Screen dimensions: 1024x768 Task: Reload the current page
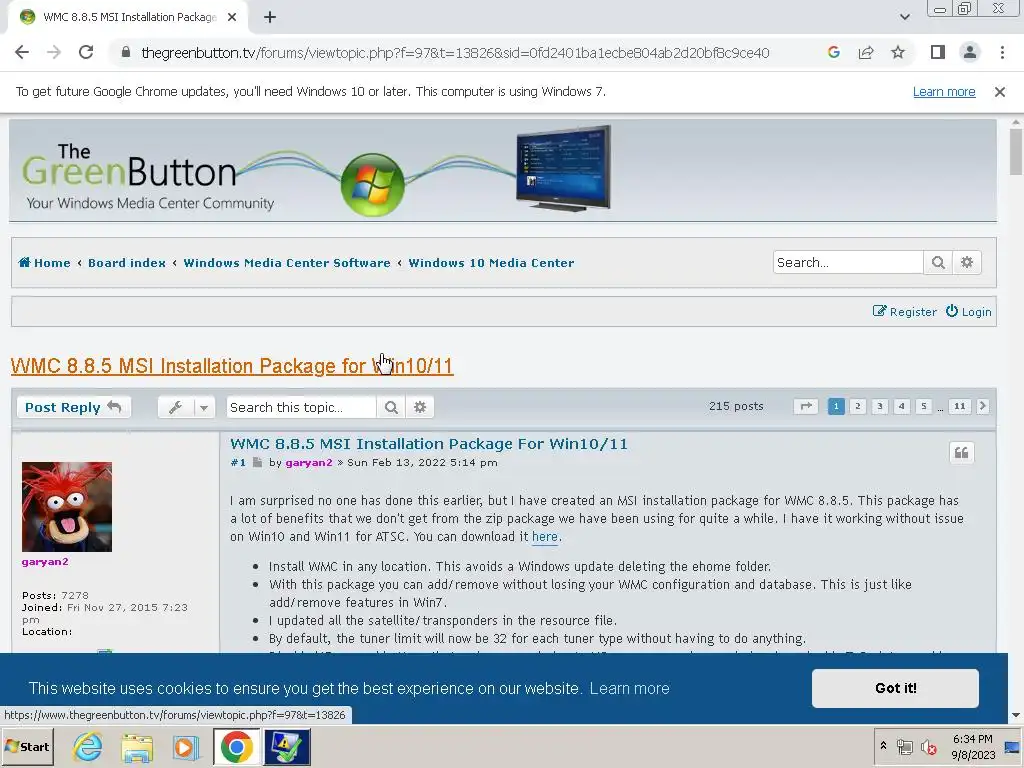pos(86,52)
